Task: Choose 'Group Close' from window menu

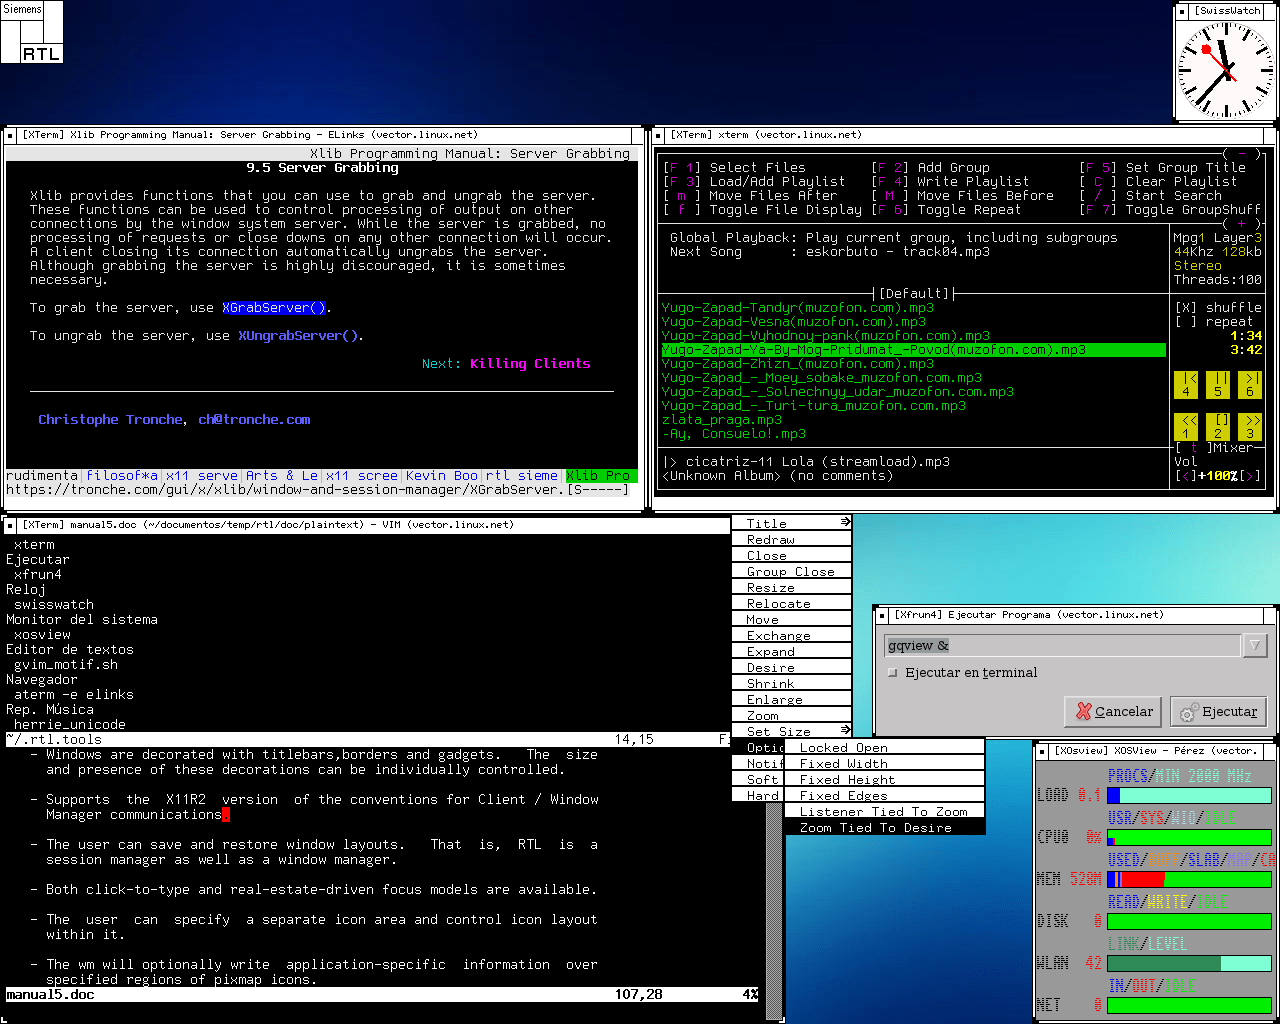Action: click(x=790, y=572)
